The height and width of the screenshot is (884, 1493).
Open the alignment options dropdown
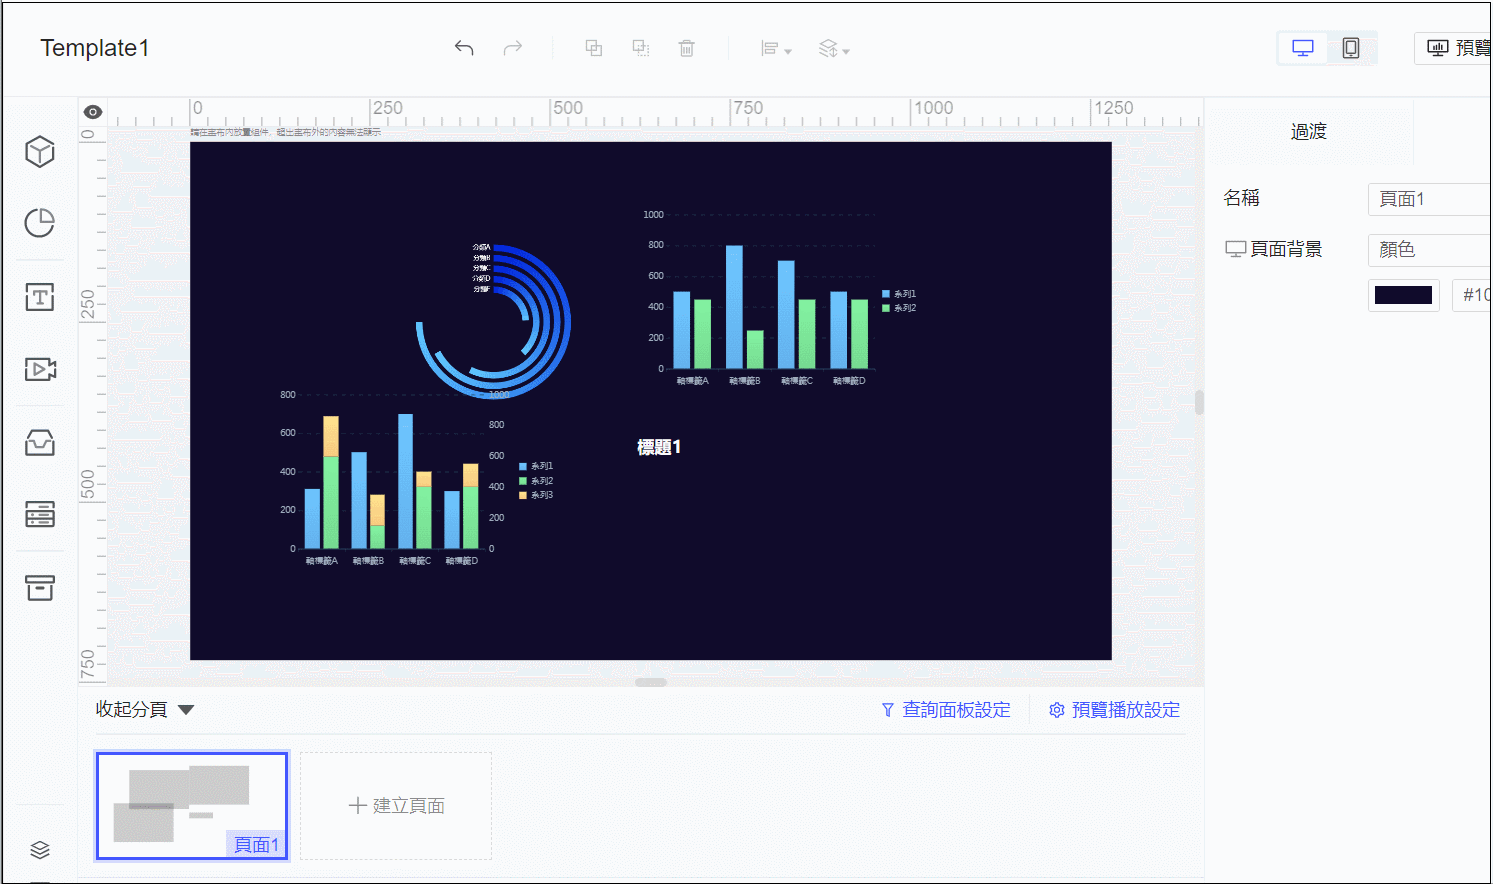coord(776,49)
